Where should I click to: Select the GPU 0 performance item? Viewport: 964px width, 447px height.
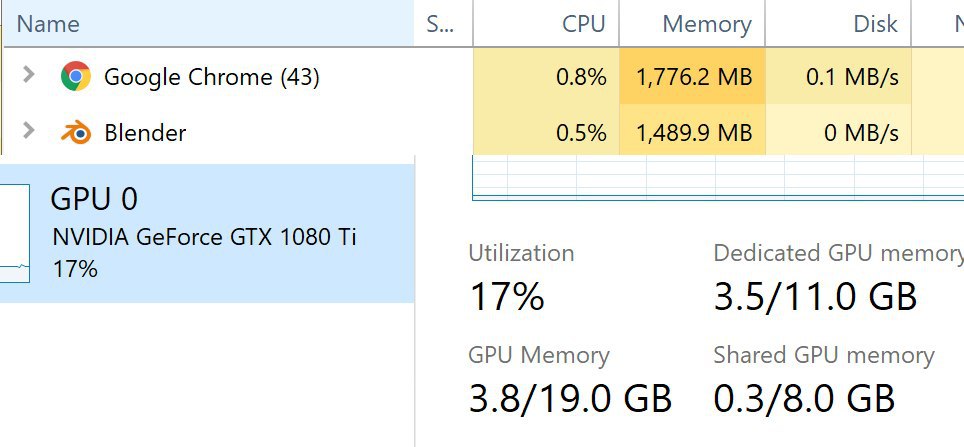tap(207, 233)
